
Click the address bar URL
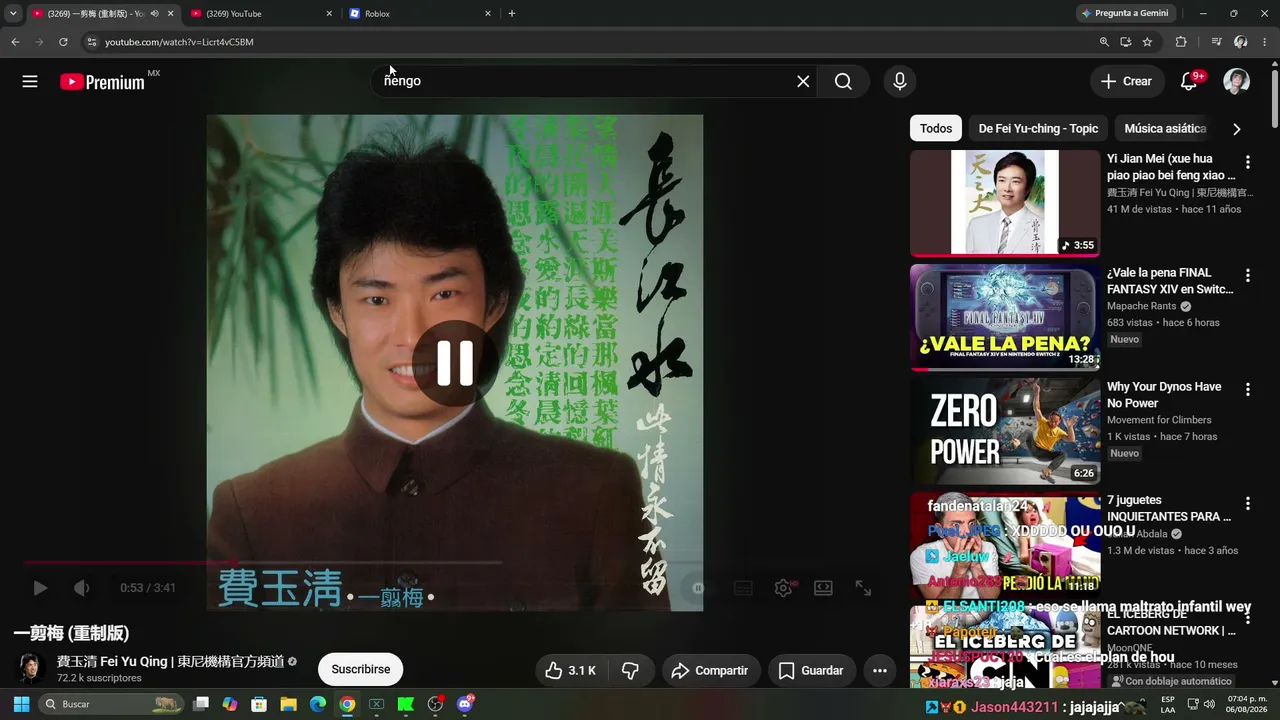[179, 42]
